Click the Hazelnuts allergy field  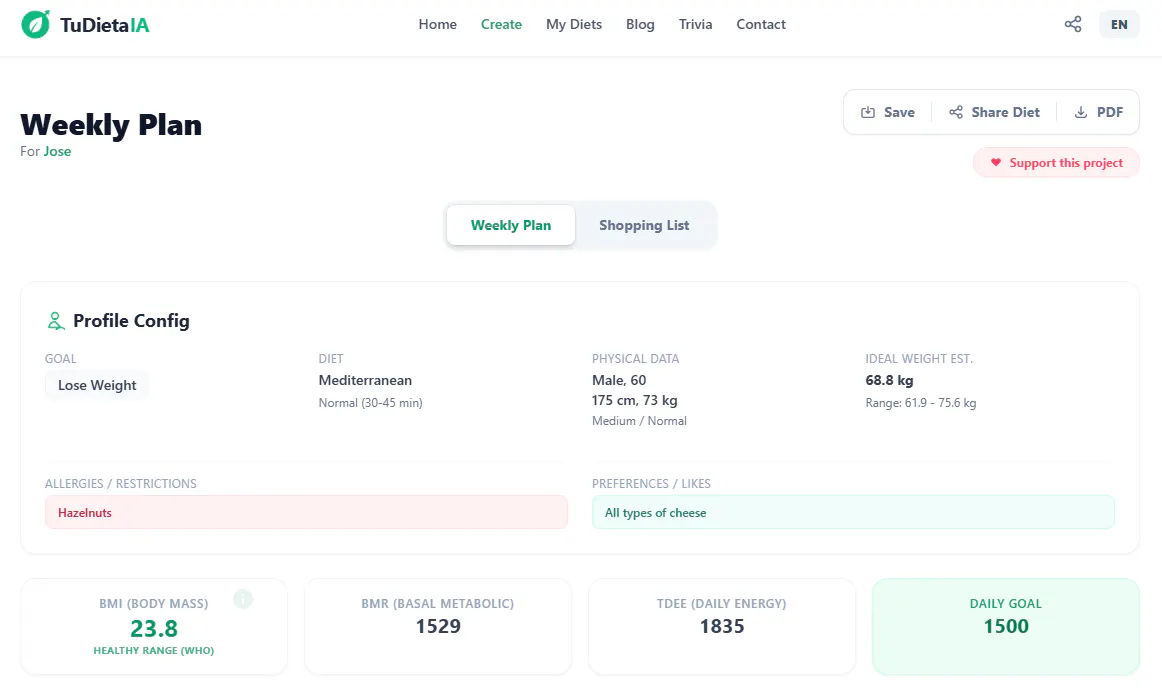pyautogui.click(x=306, y=512)
